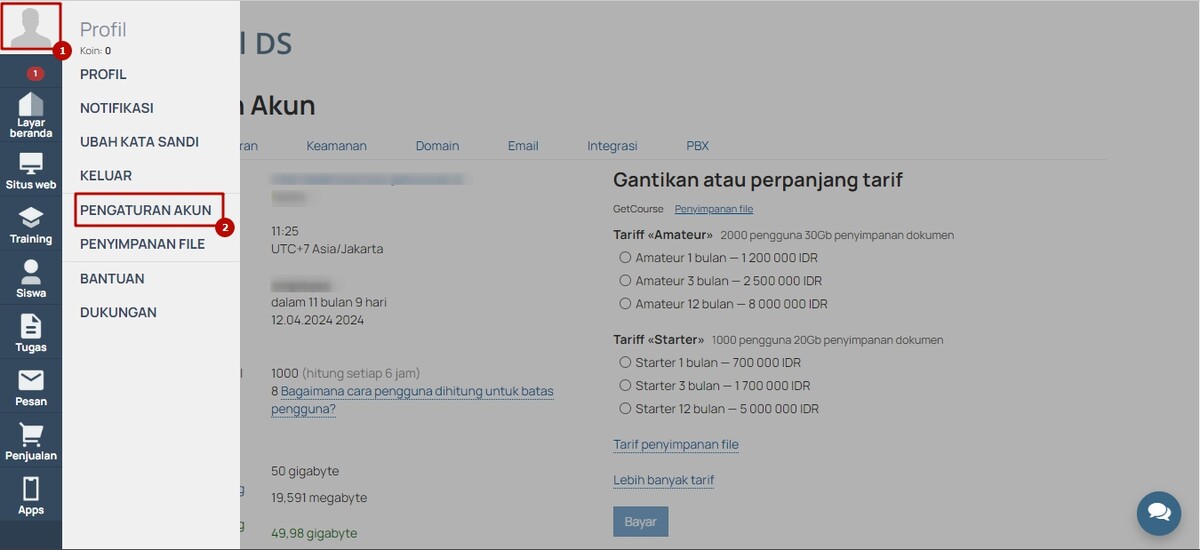Go to the Training section icon
This screenshot has height=550, width=1200.
[31, 225]
